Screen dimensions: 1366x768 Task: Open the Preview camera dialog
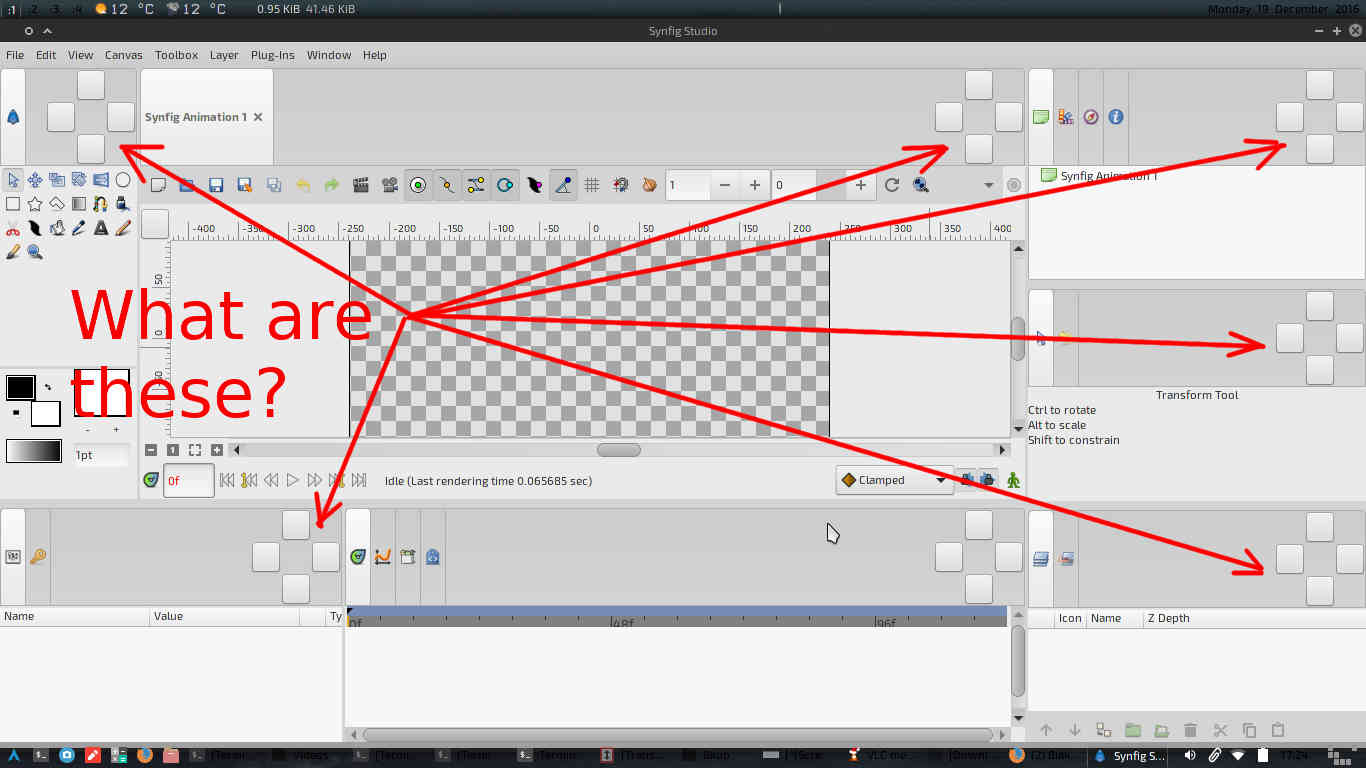390,185
